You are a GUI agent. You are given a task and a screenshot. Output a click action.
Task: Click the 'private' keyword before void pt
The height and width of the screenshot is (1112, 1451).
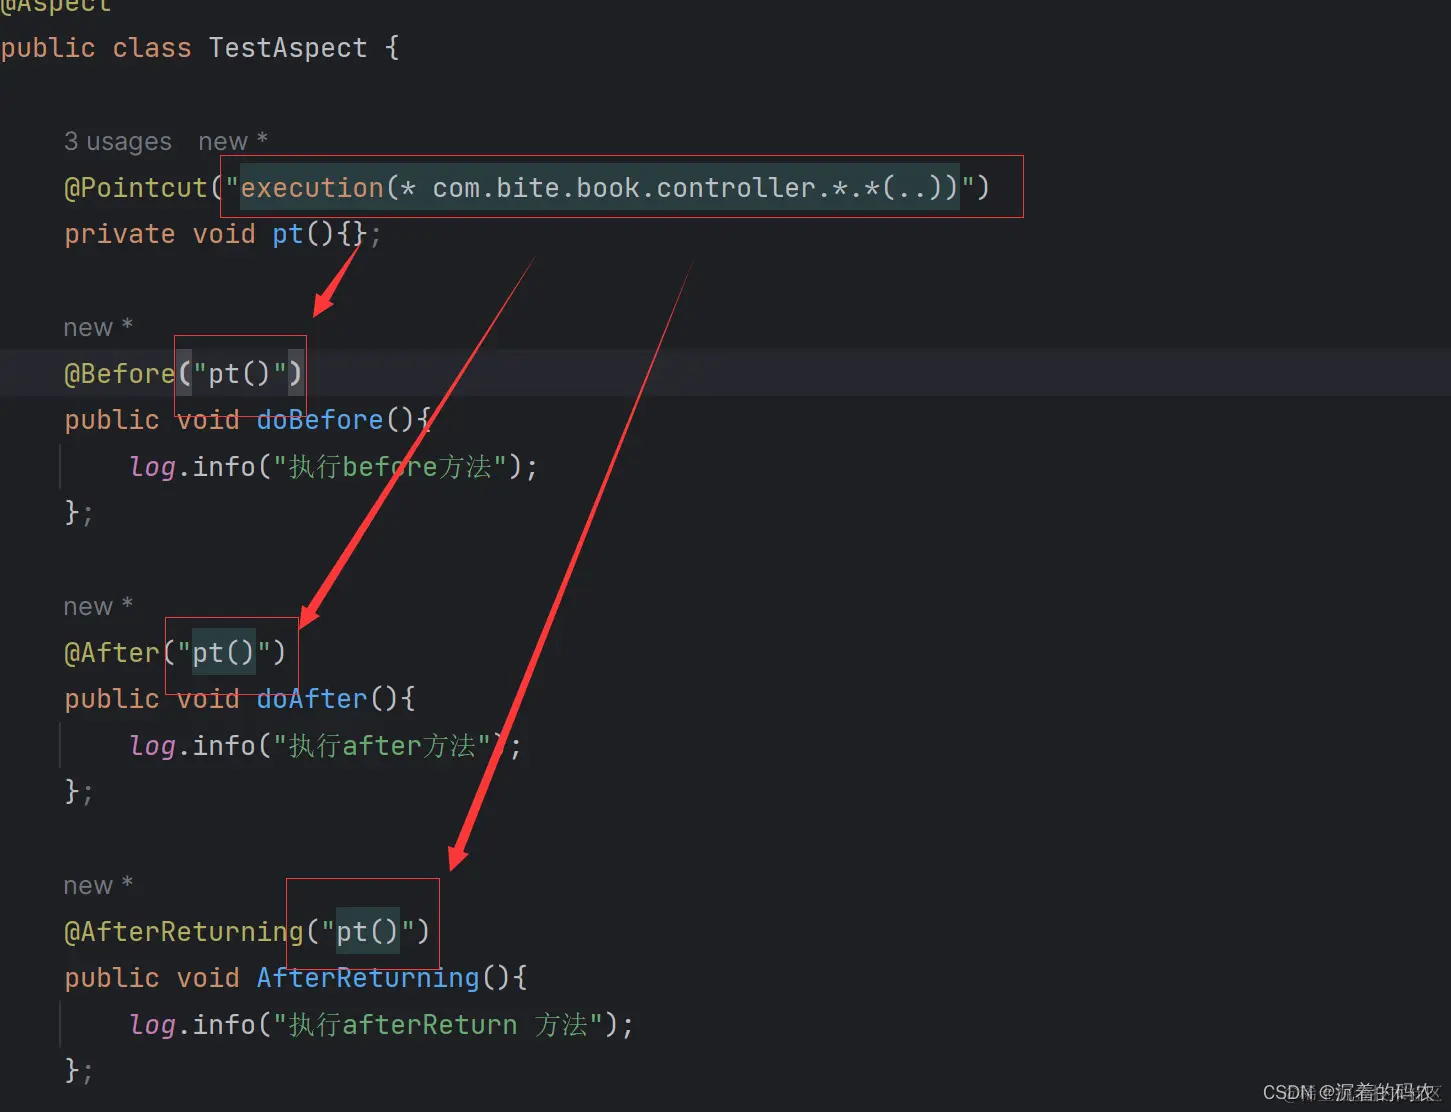click(x=120, y=234)
